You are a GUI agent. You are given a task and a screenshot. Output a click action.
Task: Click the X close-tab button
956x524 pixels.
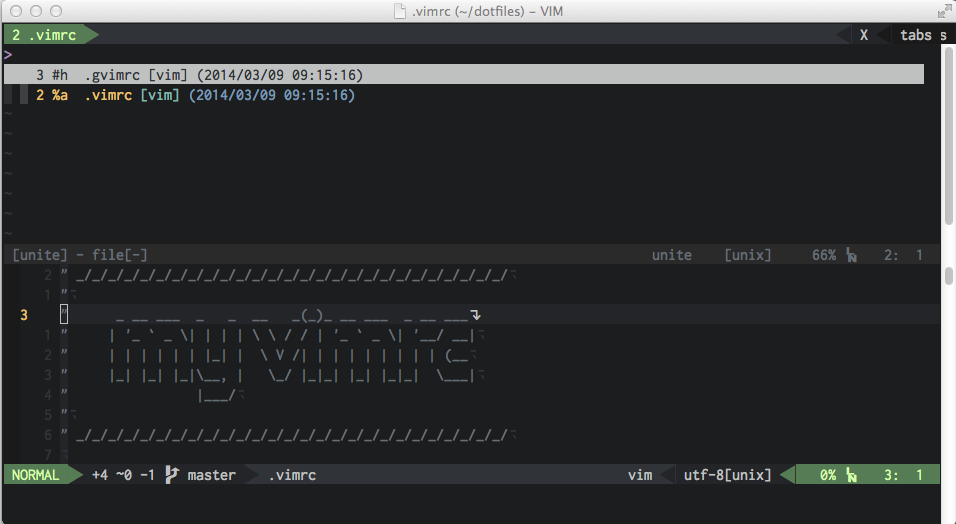tap(863, 35)
